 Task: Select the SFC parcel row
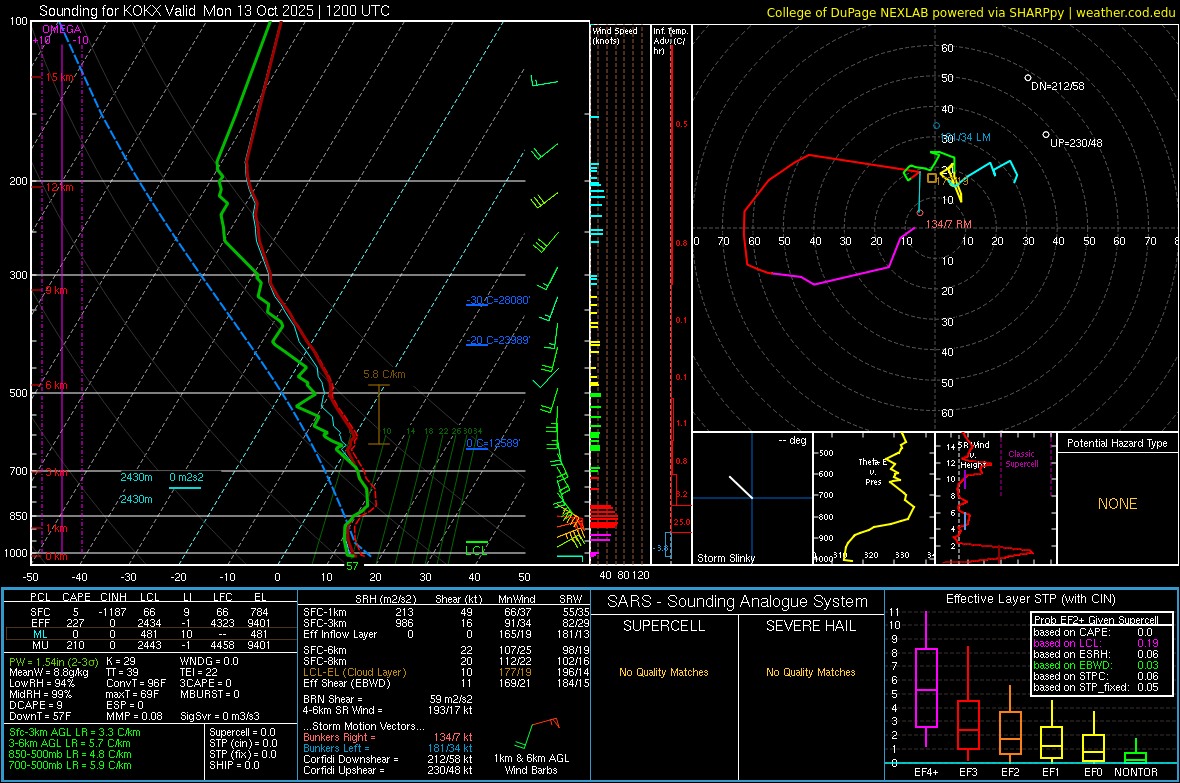(149, 612)
